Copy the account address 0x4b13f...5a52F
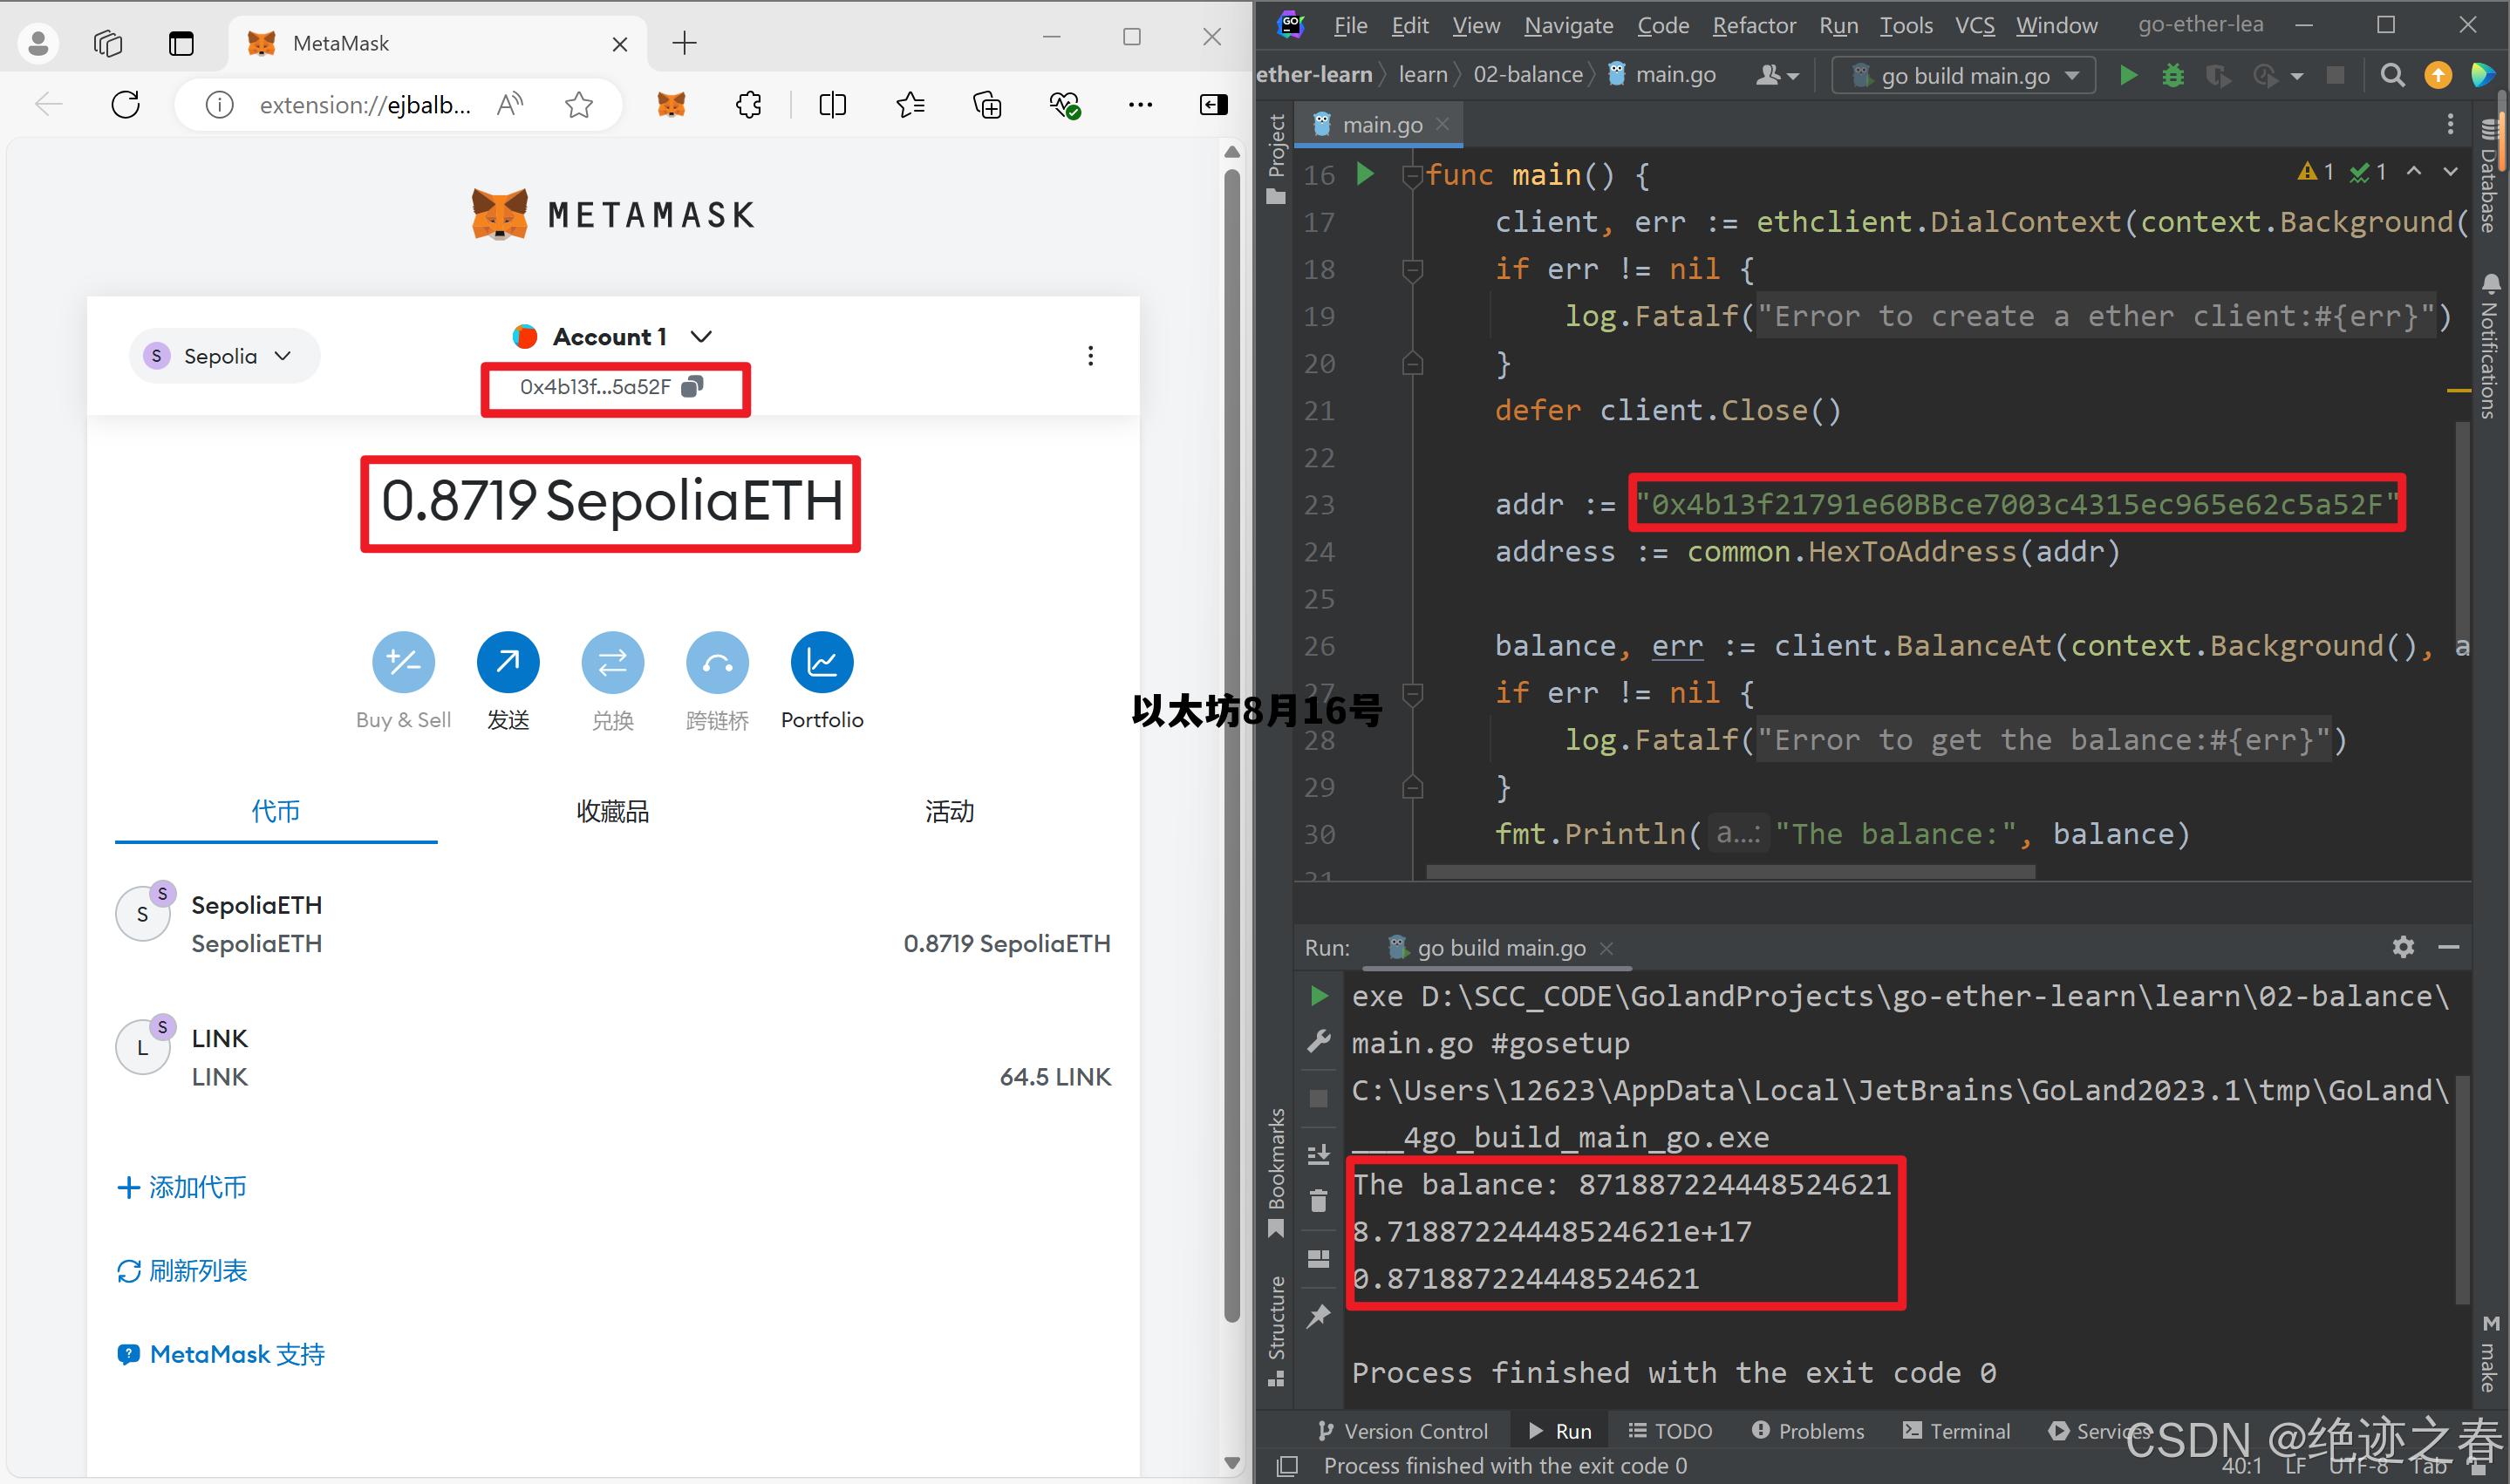Viewport: 2510px width, 1484px height. 692,387
